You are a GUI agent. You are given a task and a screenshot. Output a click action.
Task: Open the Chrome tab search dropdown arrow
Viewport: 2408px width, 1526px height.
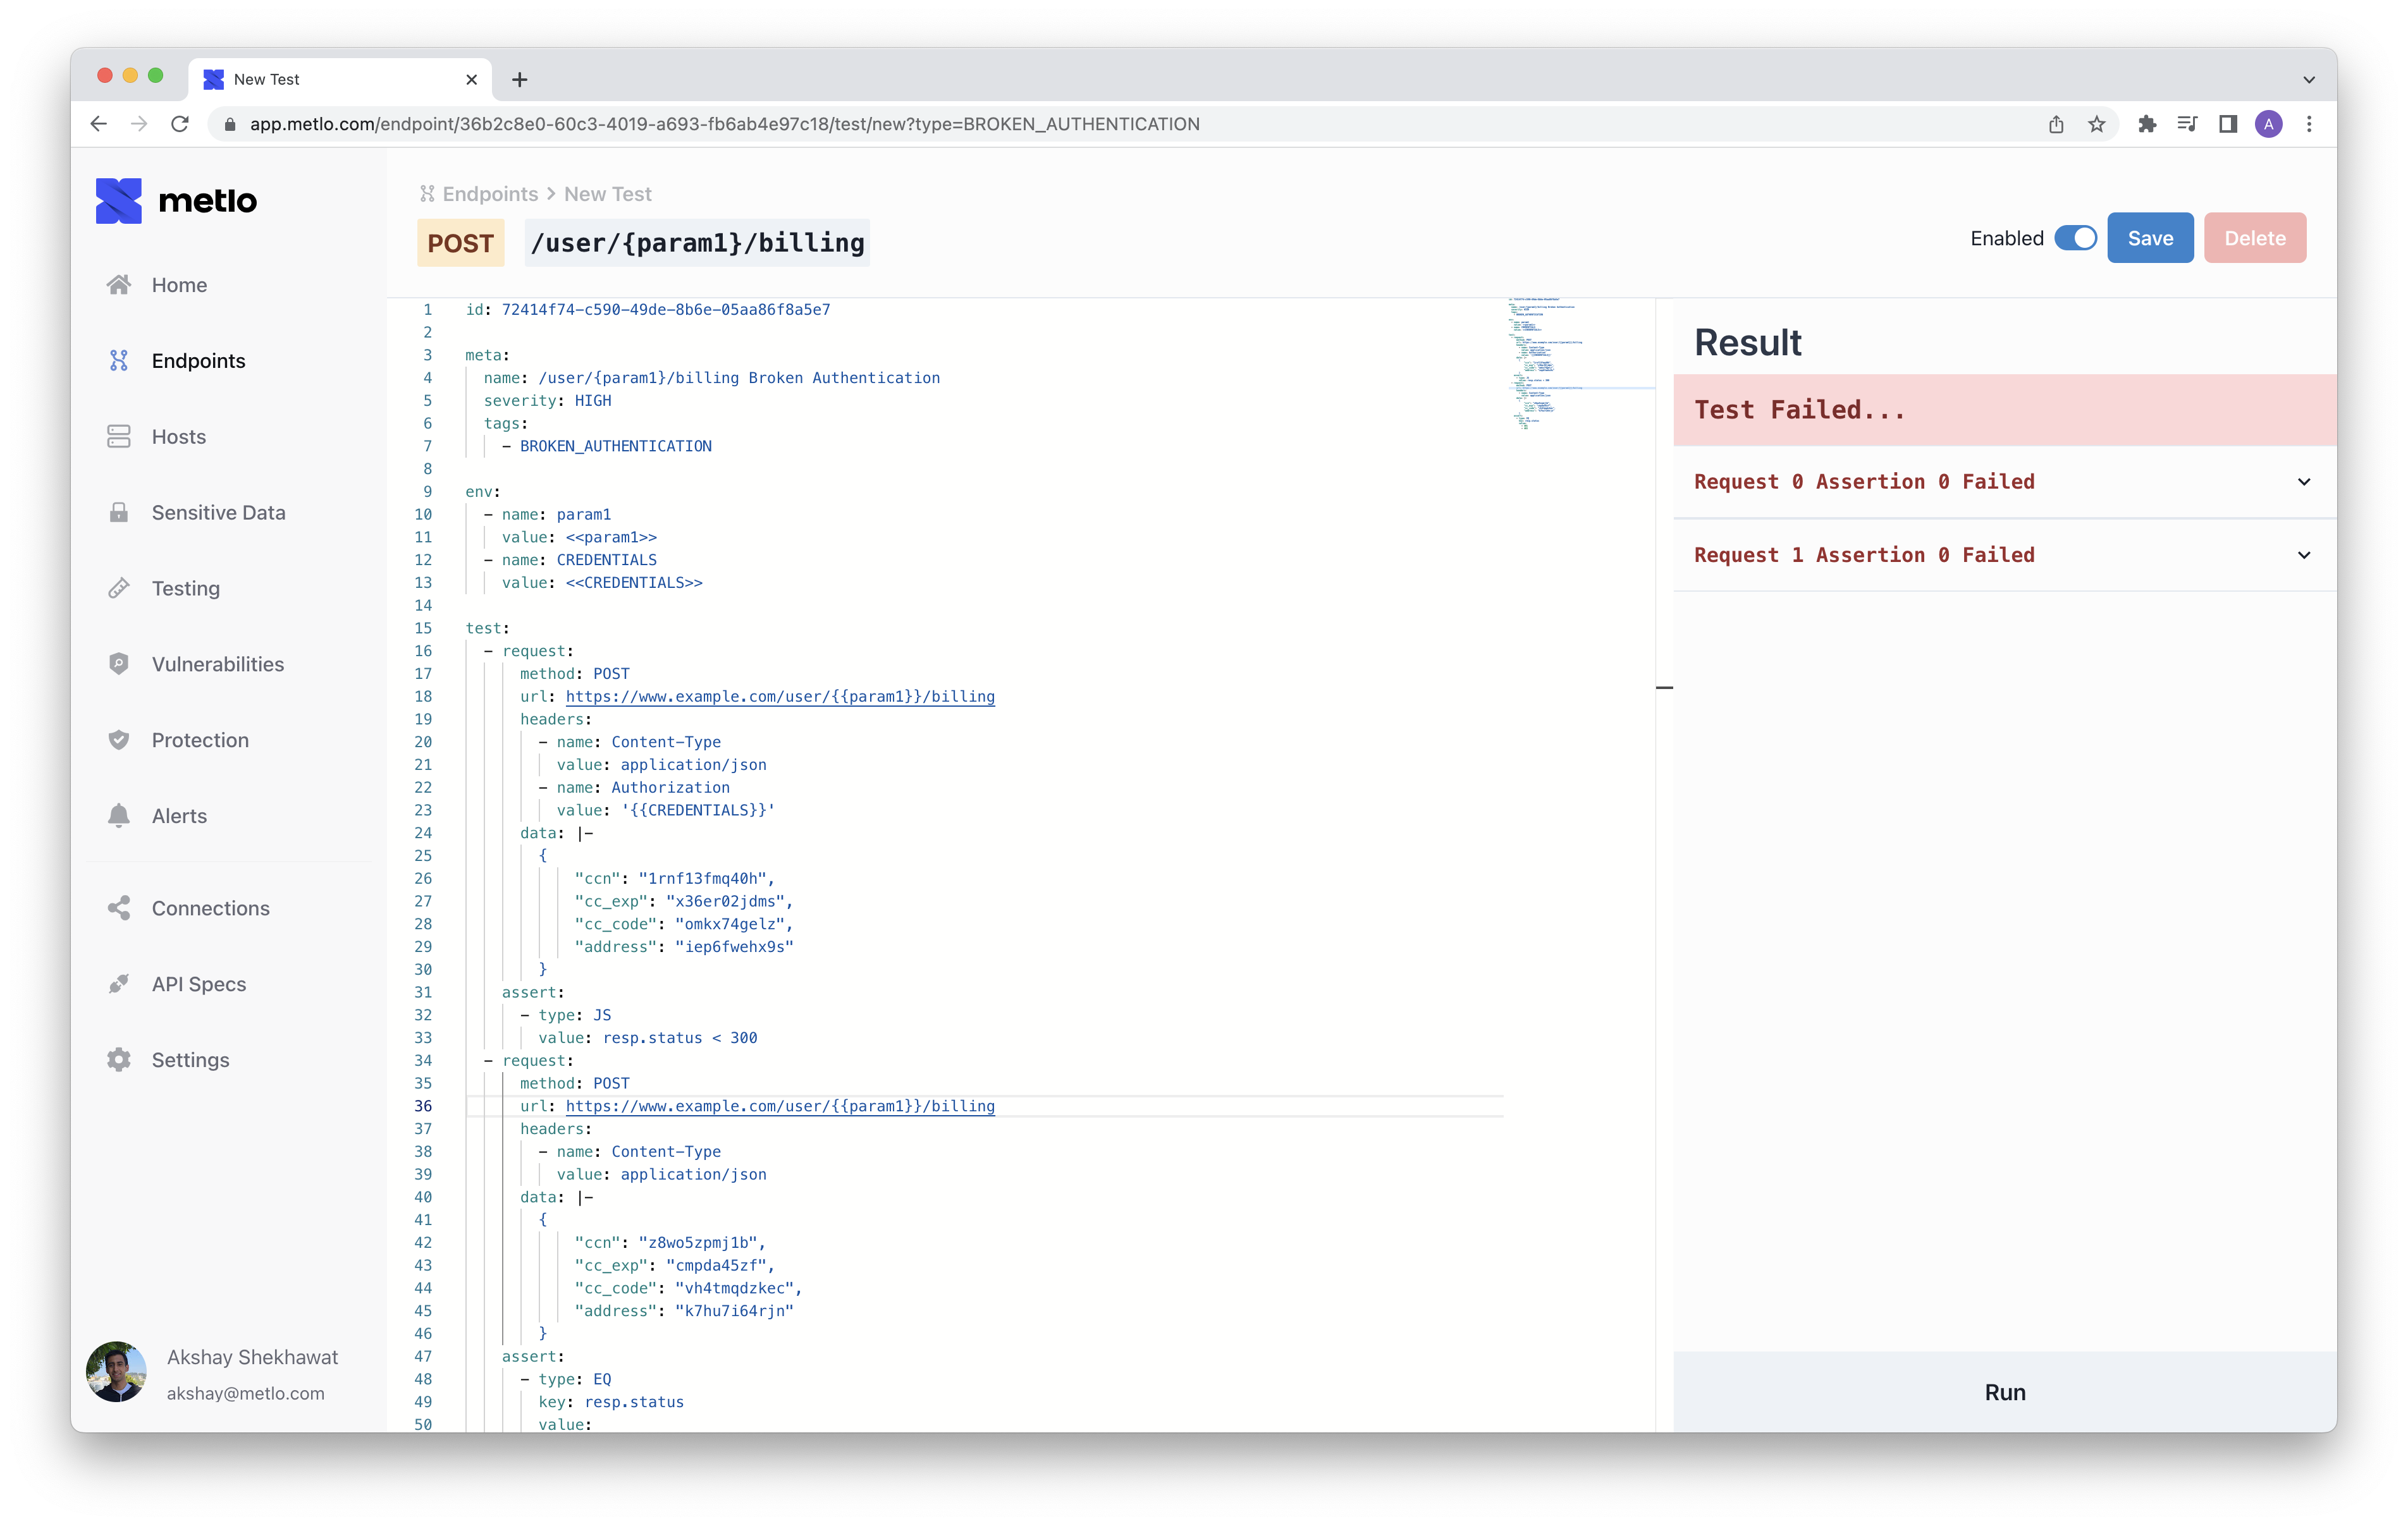2309,79
